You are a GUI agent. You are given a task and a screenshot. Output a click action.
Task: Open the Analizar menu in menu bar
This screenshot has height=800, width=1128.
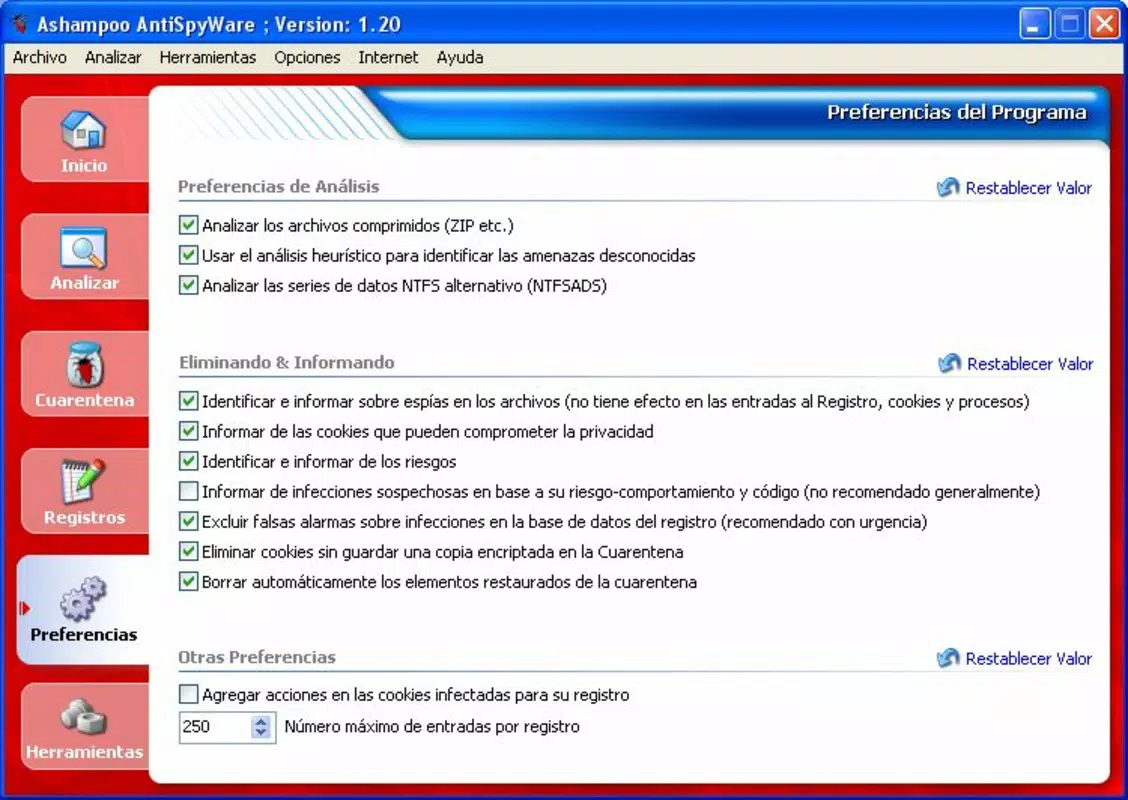click(113, 58)
